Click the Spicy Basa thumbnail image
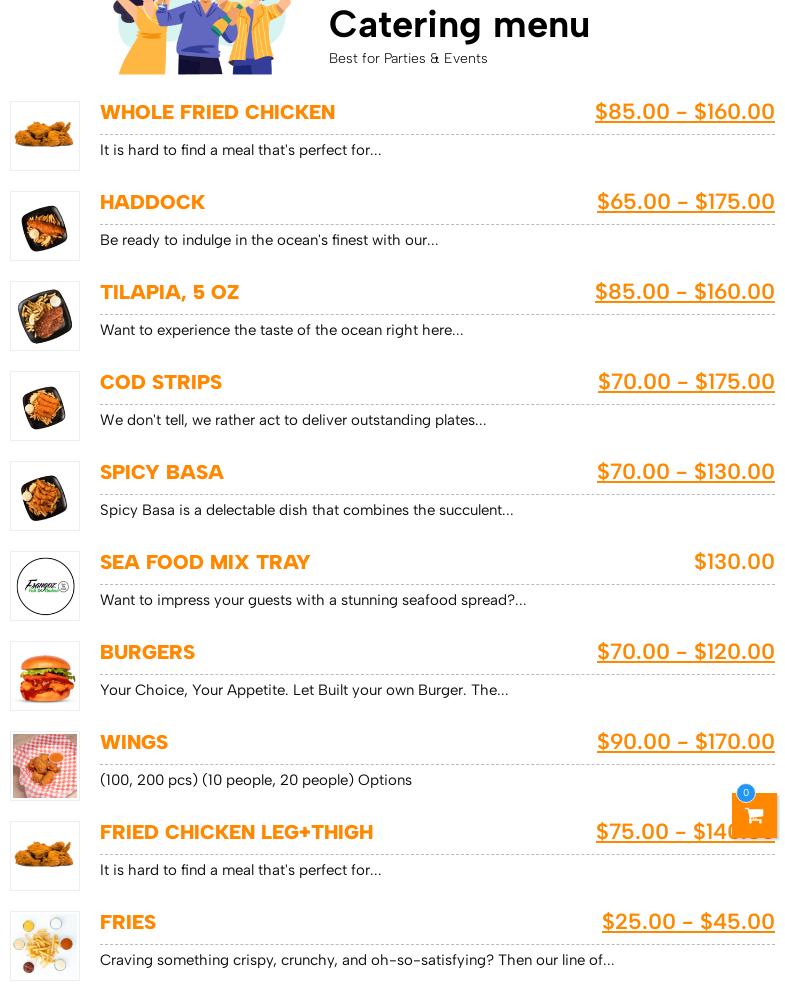This screenshot has height=985, width=785. pyautogui.click(x=45, y=496)
